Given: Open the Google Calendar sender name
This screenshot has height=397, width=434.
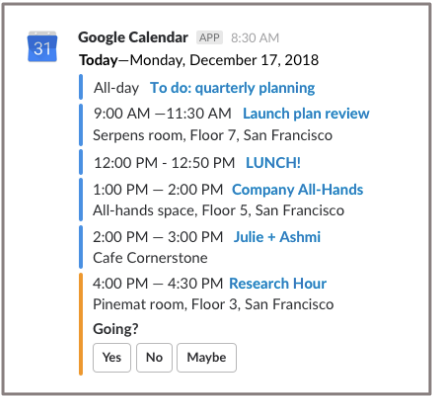Looking at the screenshot, I should pyautogui.click(x=133, y=37).
